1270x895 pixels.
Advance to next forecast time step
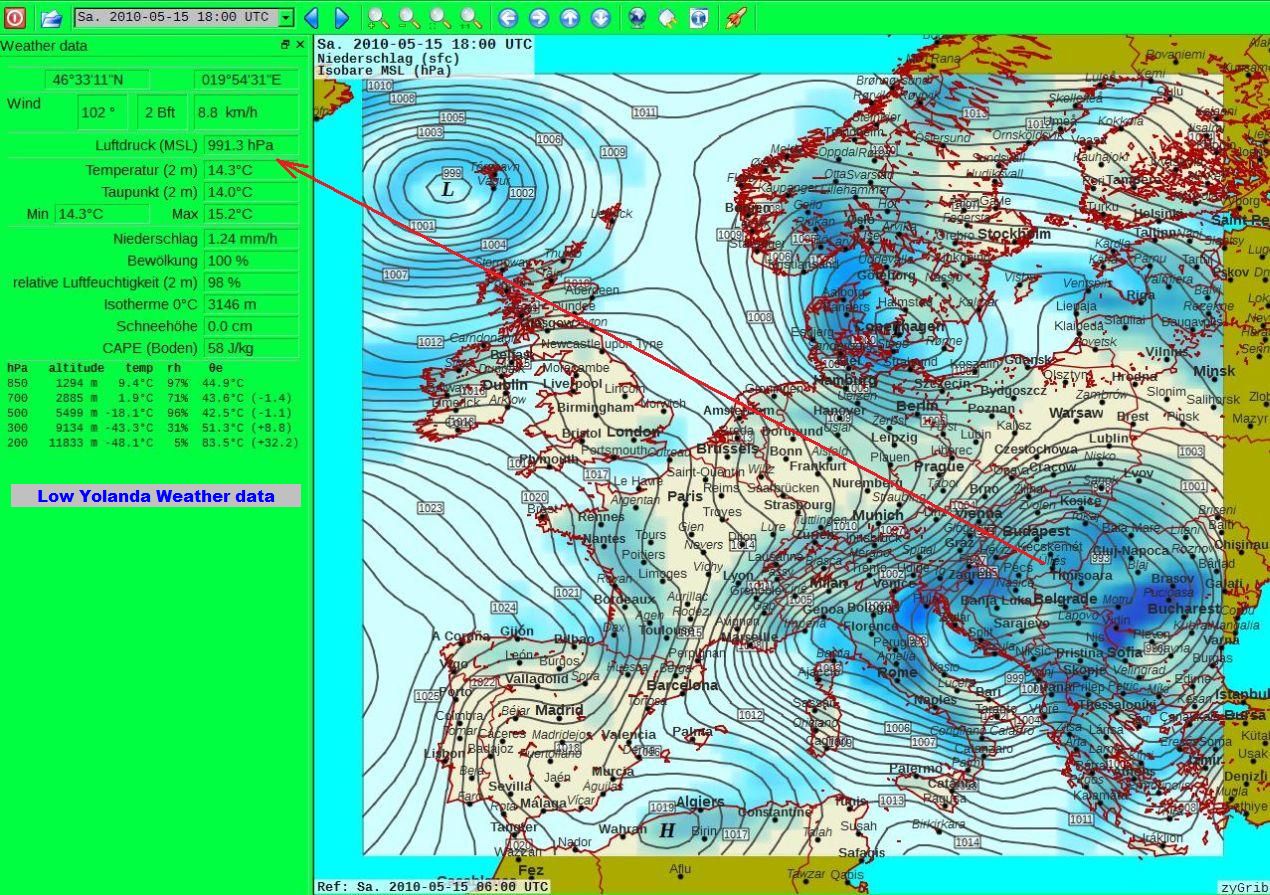coord(341,17)
